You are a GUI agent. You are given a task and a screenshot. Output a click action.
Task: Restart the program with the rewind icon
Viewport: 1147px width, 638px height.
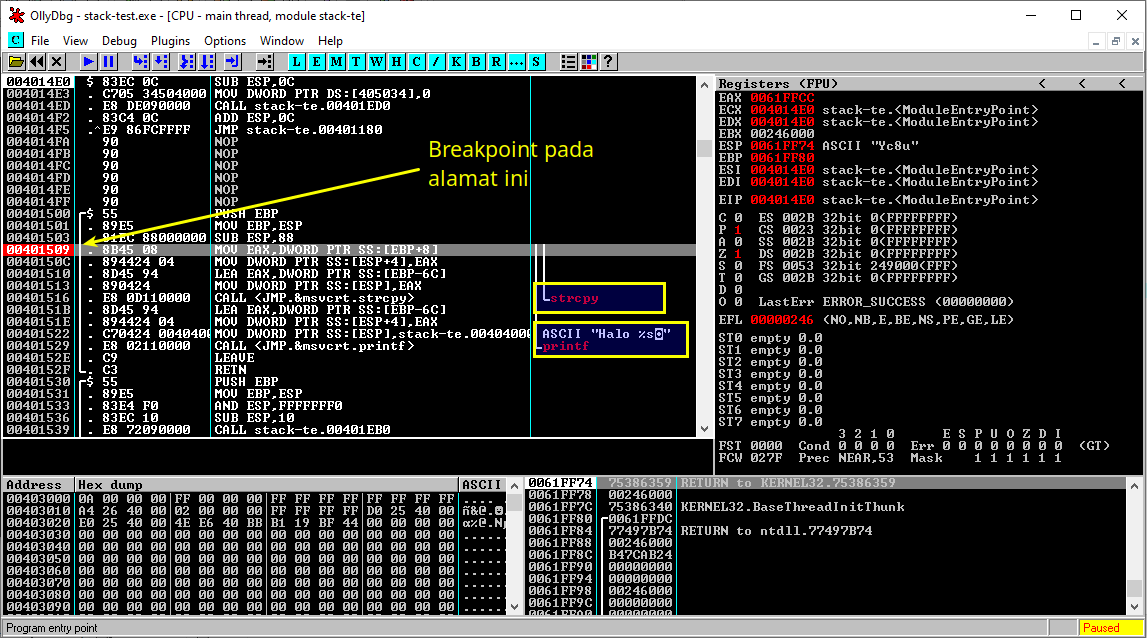37,62
